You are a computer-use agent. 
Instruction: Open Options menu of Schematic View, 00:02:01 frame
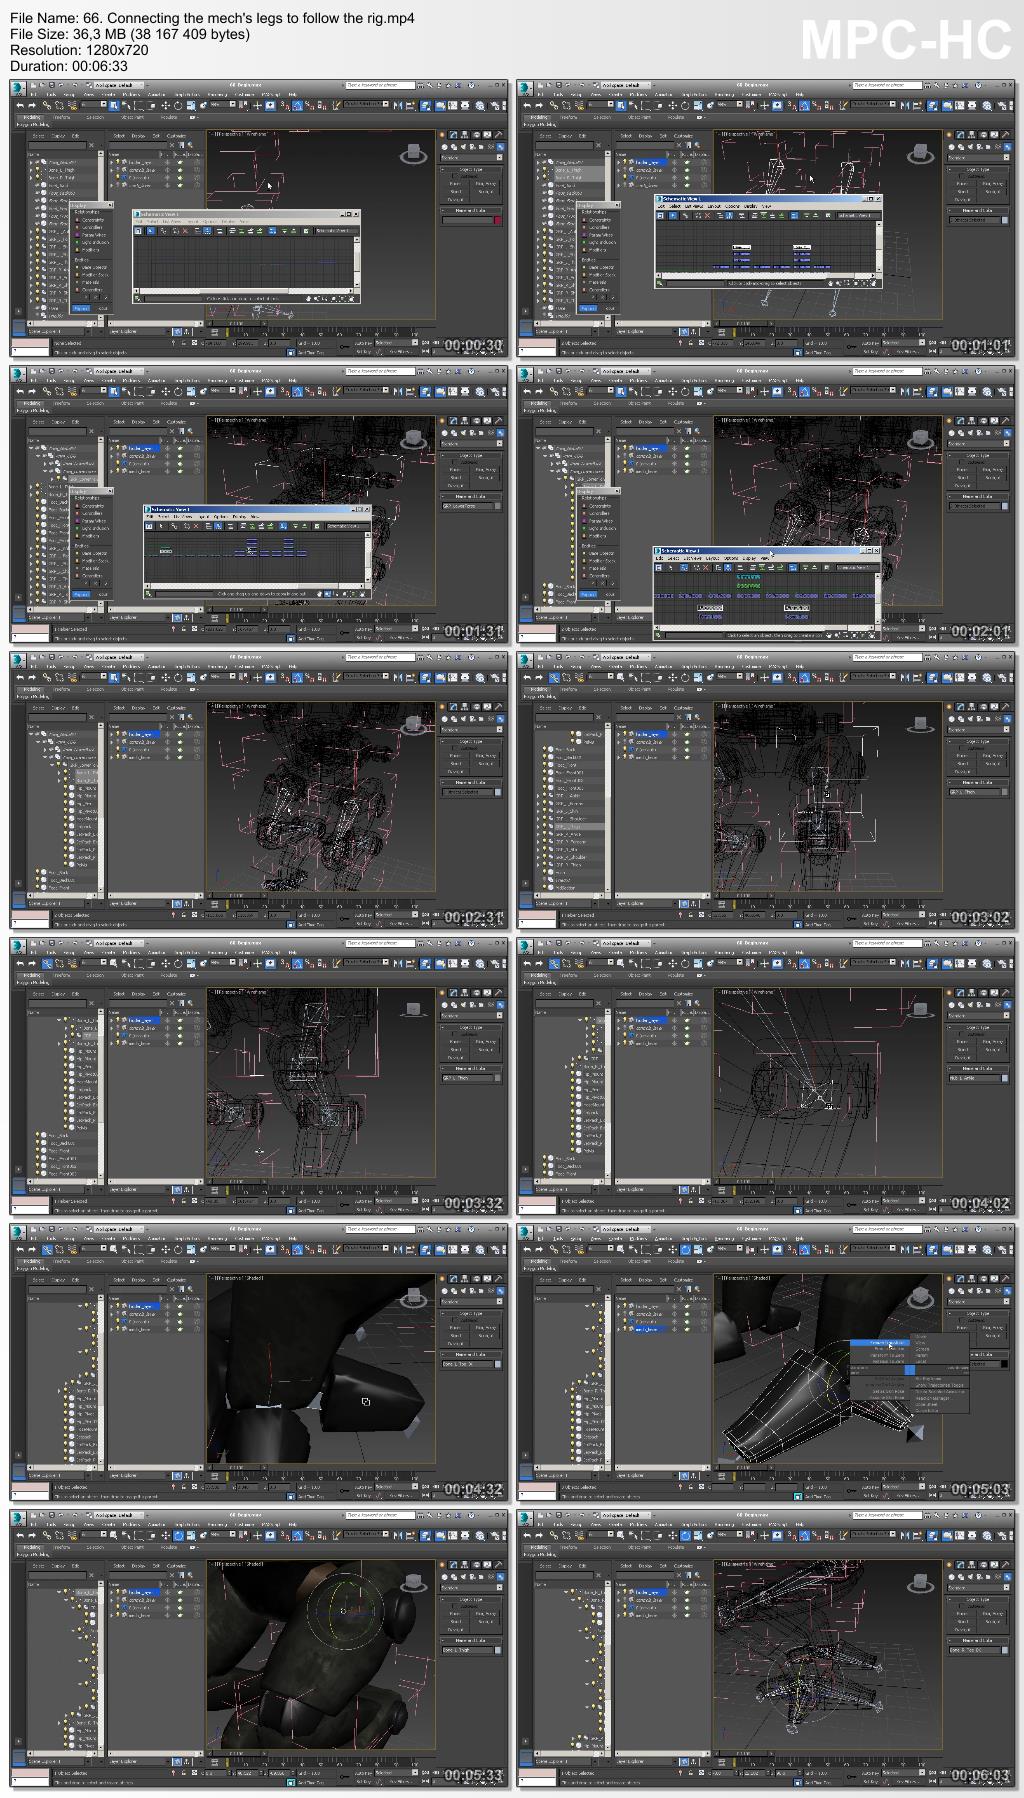tap(729, 558)
